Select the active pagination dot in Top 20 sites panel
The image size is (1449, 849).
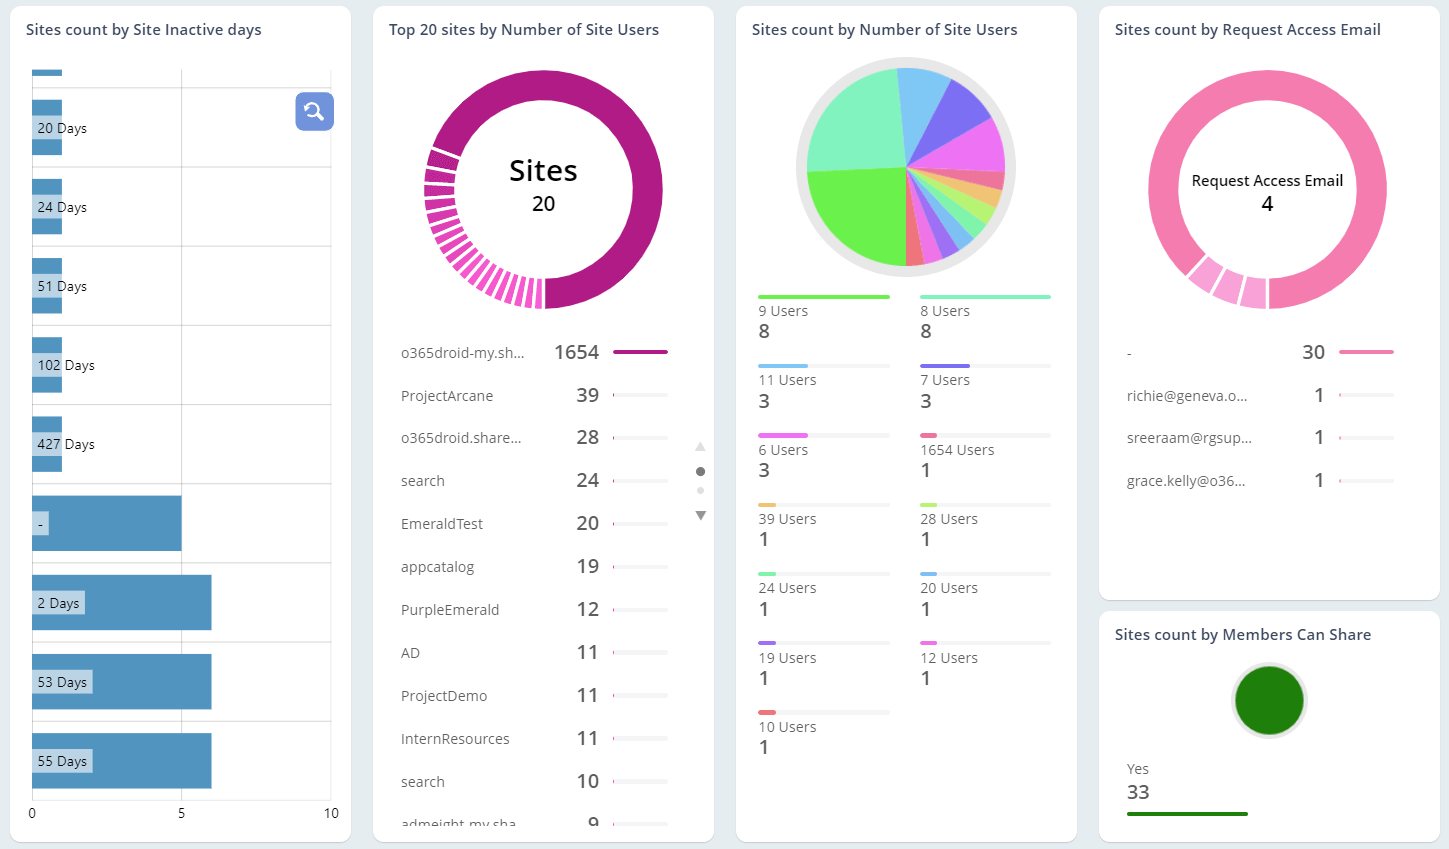[x=700, y=470]
